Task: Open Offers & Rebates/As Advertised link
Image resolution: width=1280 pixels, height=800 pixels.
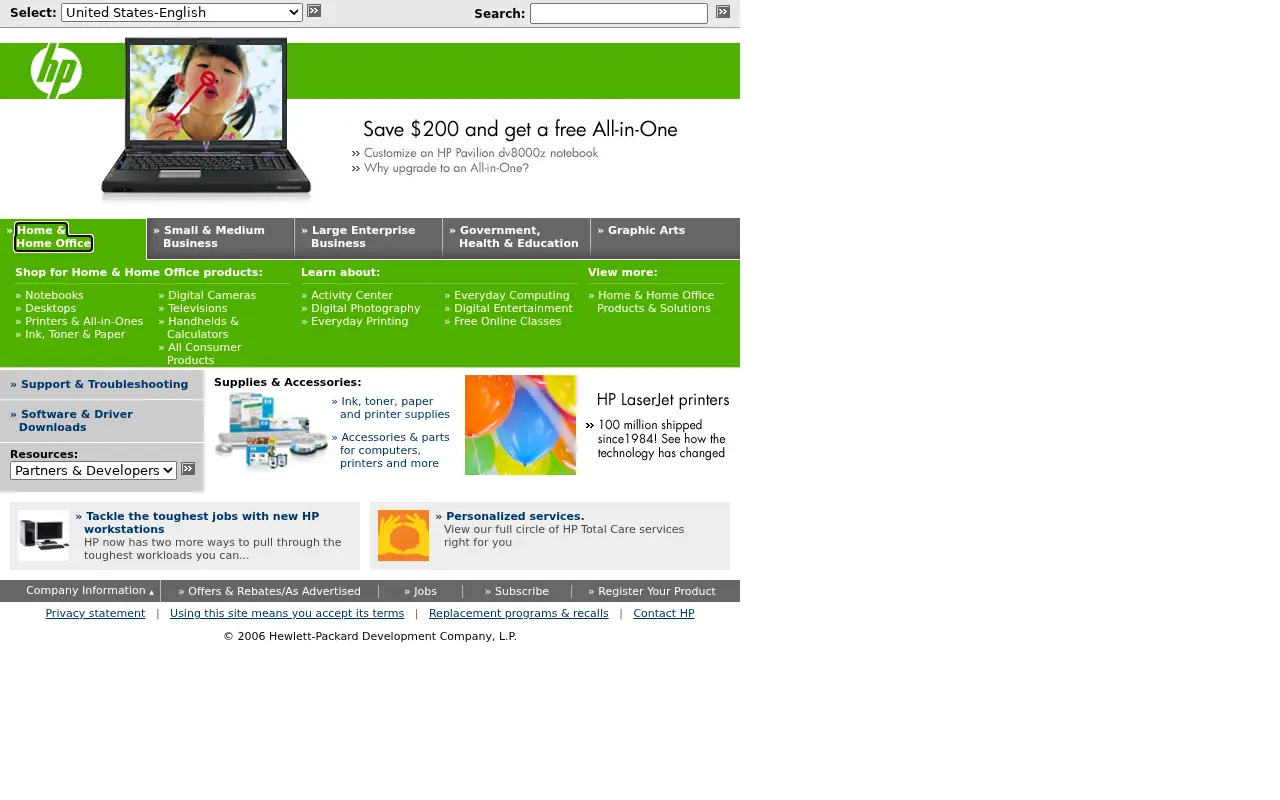Action: tap(269, 591)
